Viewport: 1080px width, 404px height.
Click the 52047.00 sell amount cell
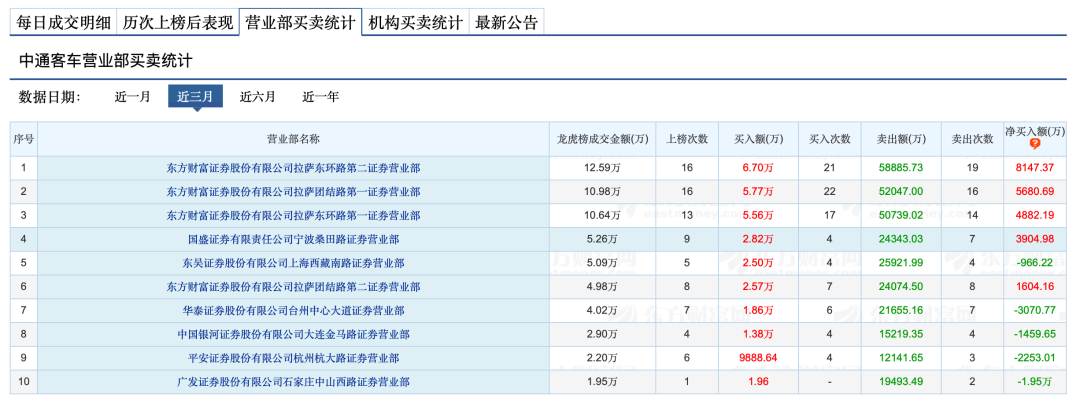901,191
